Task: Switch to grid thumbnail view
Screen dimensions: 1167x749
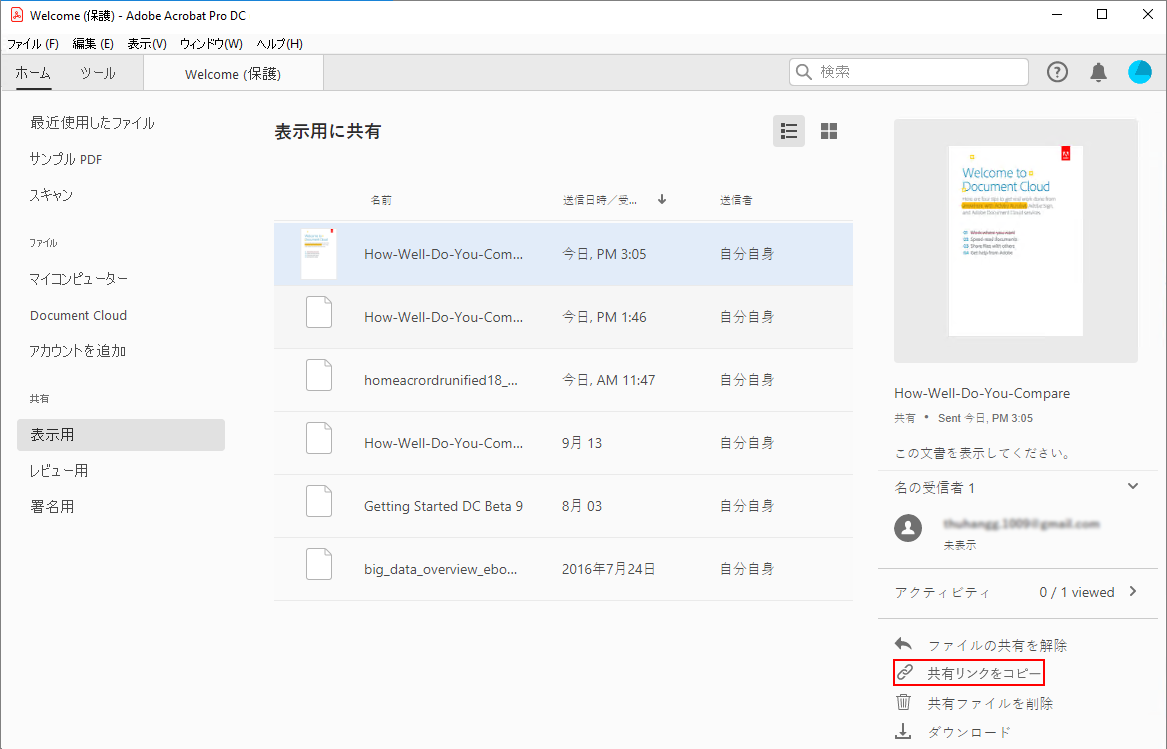Action: 828,132
